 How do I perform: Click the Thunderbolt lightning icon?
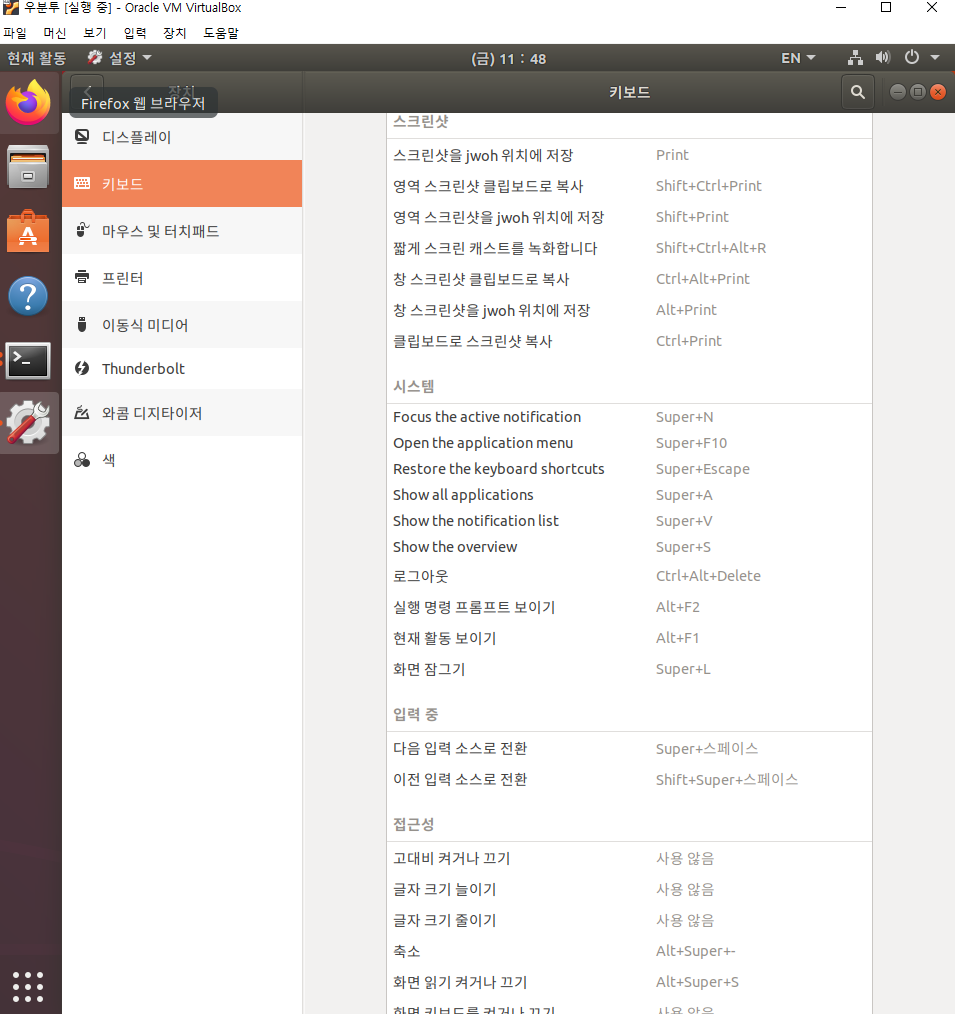tap(82, 368)
